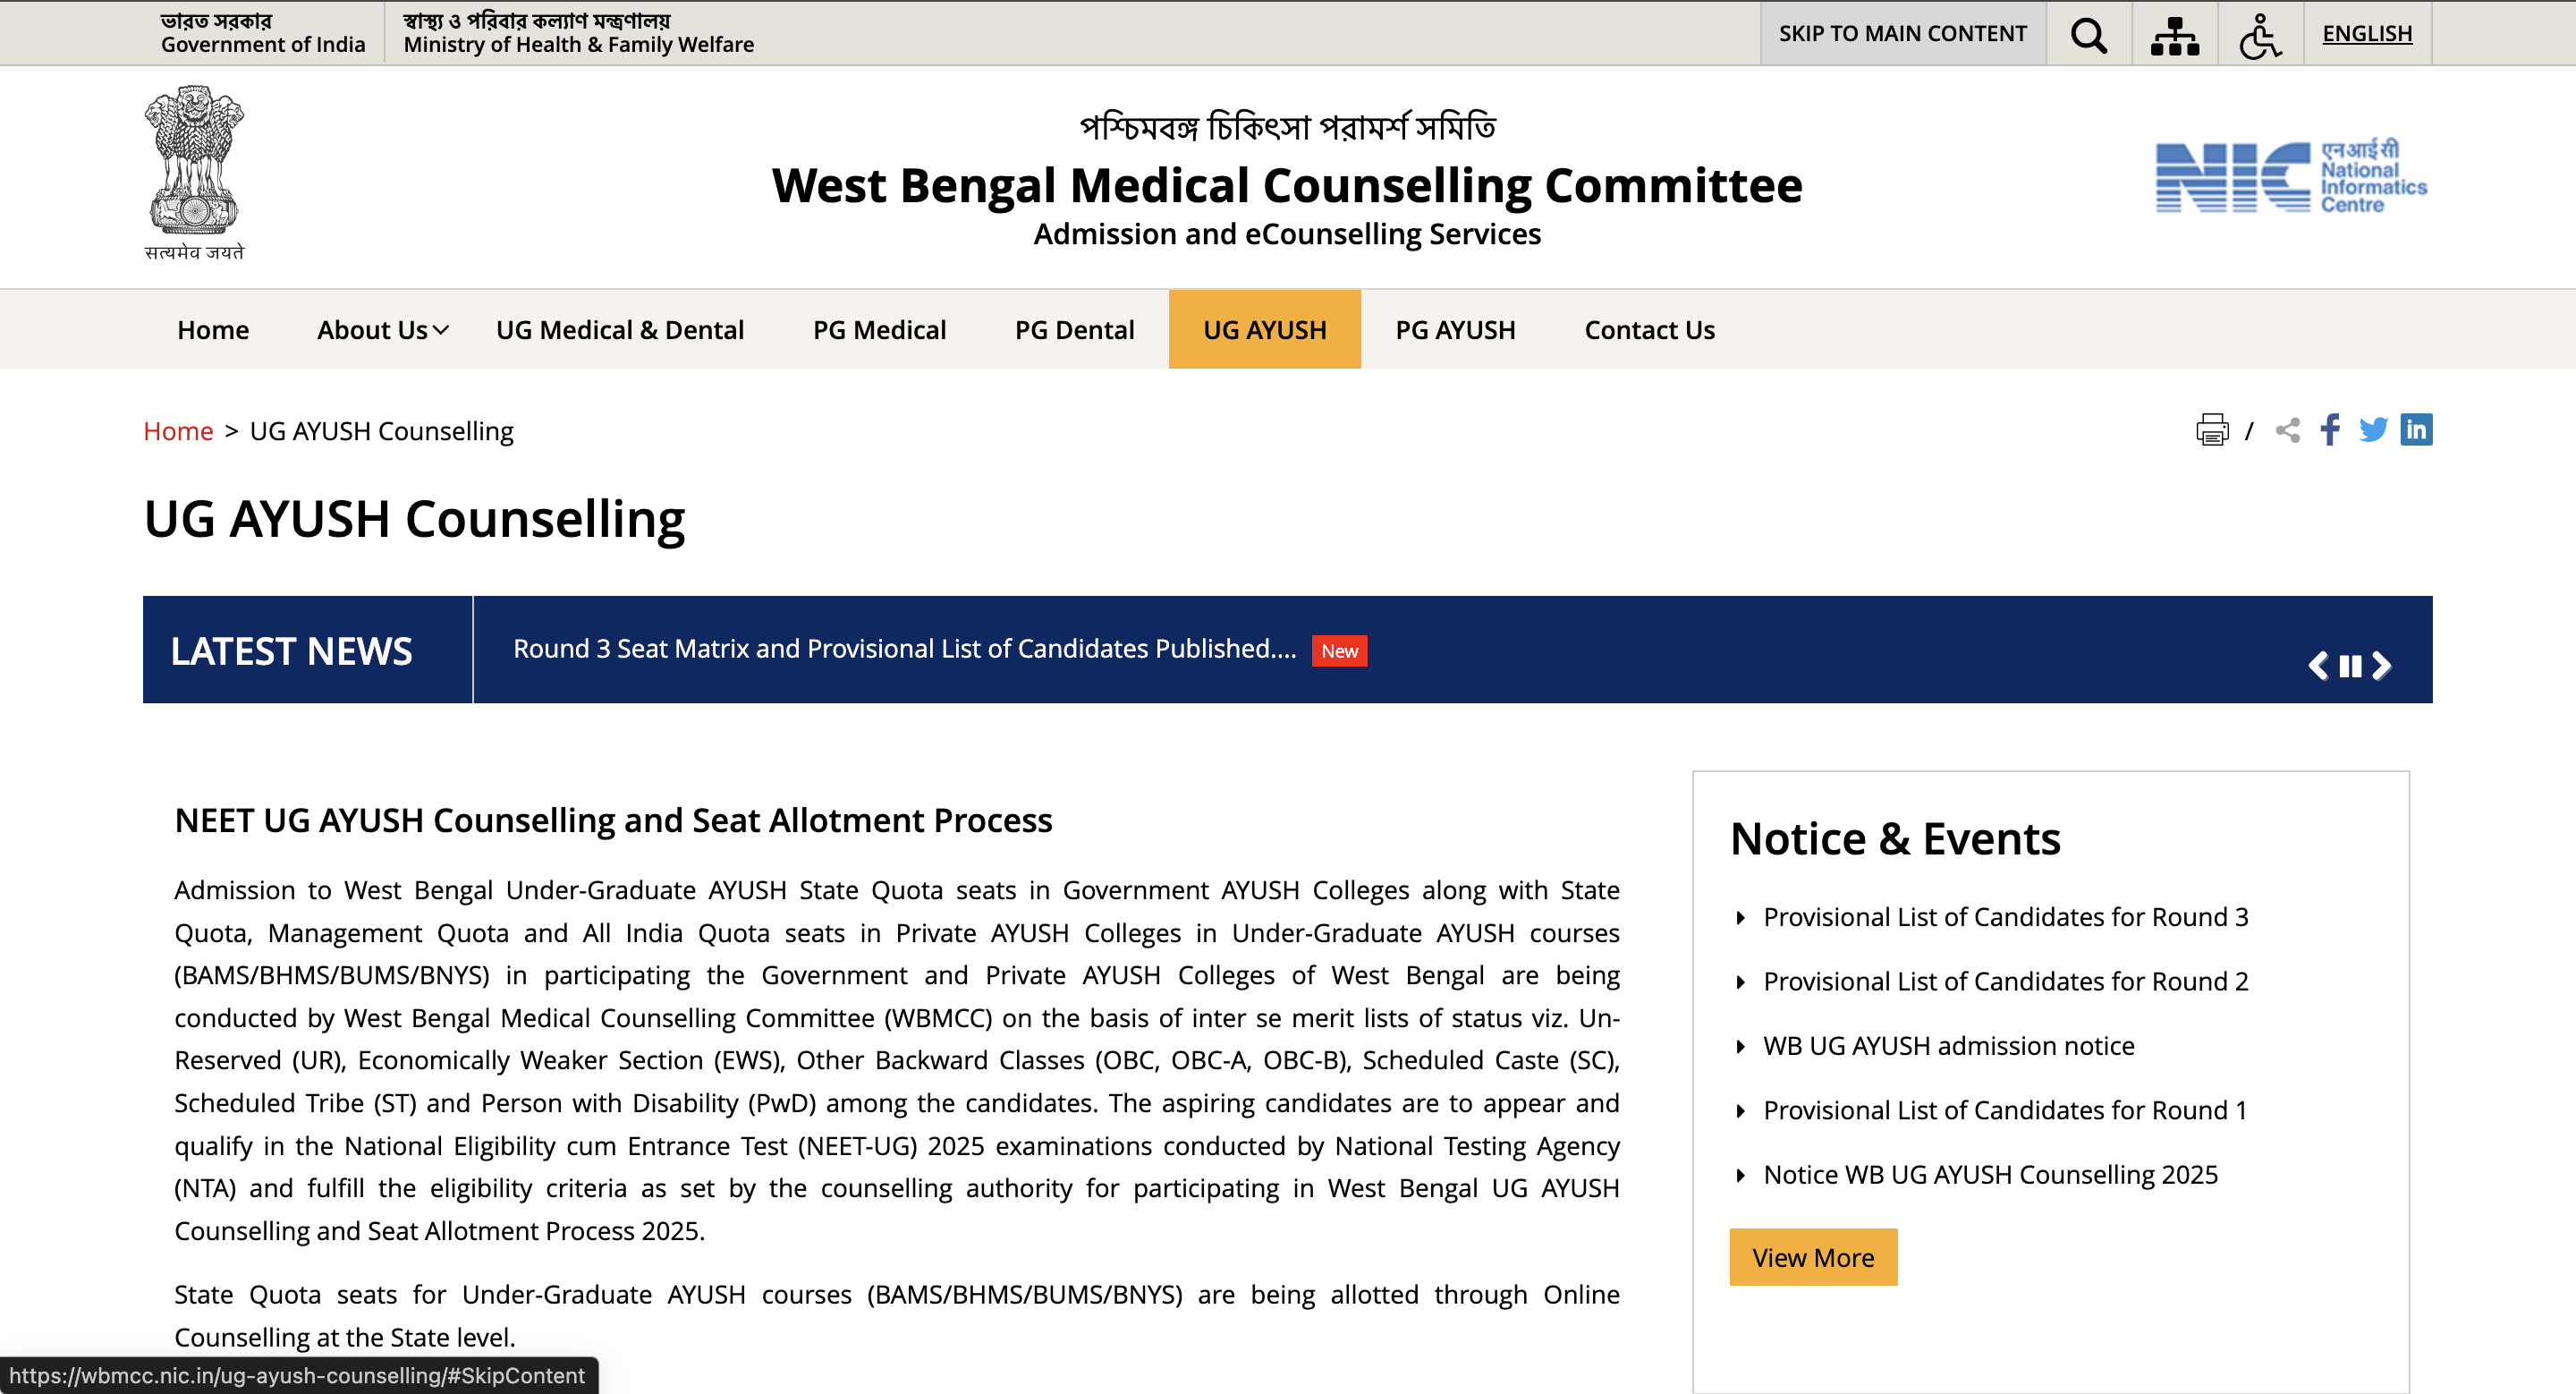Share page on LinkedIn

[2416, 430]
